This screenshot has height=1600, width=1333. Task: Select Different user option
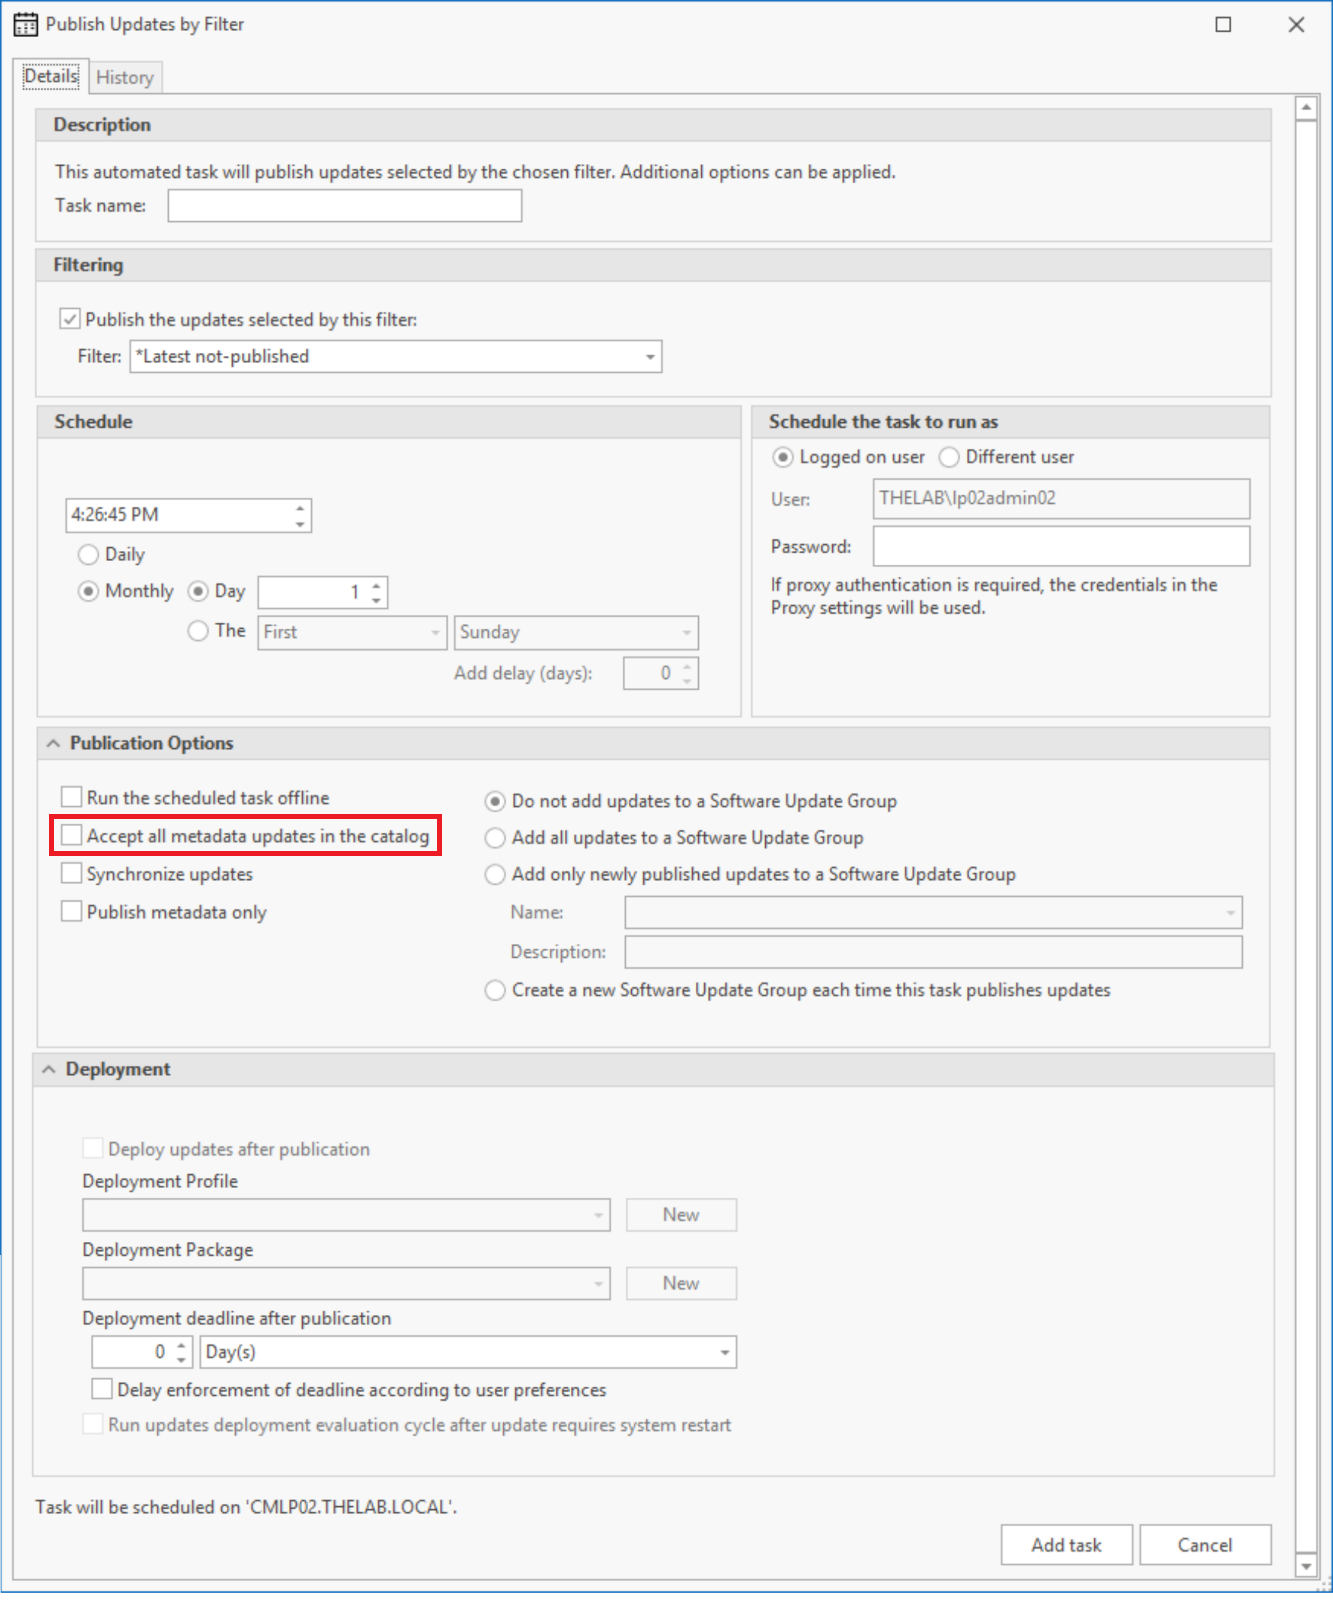[949, 457]
